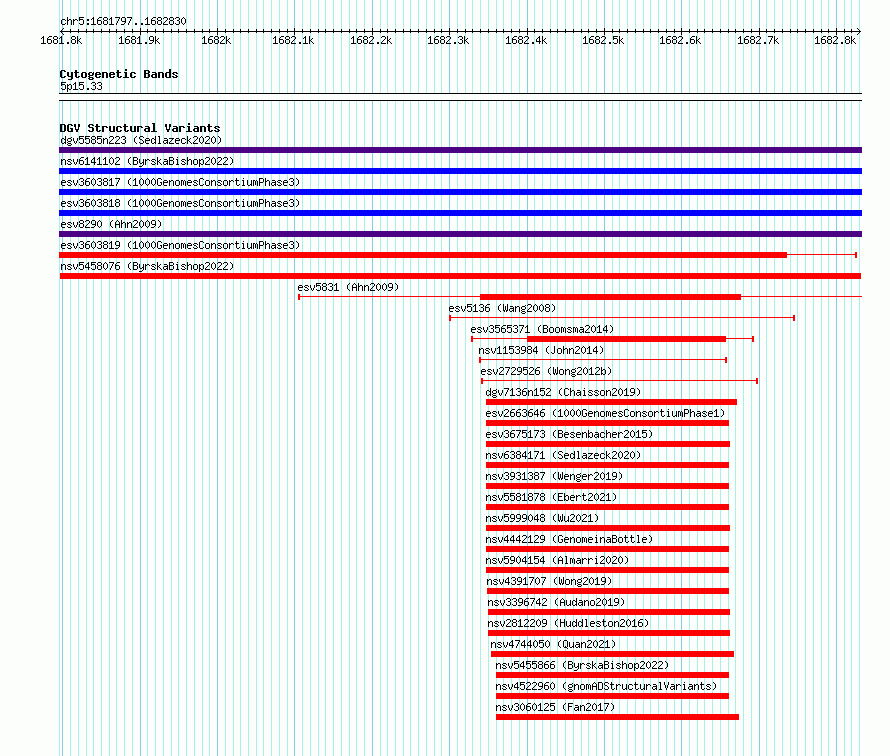
Task: Click the red nsv4744050 variant bar
Action: point(612,654)
